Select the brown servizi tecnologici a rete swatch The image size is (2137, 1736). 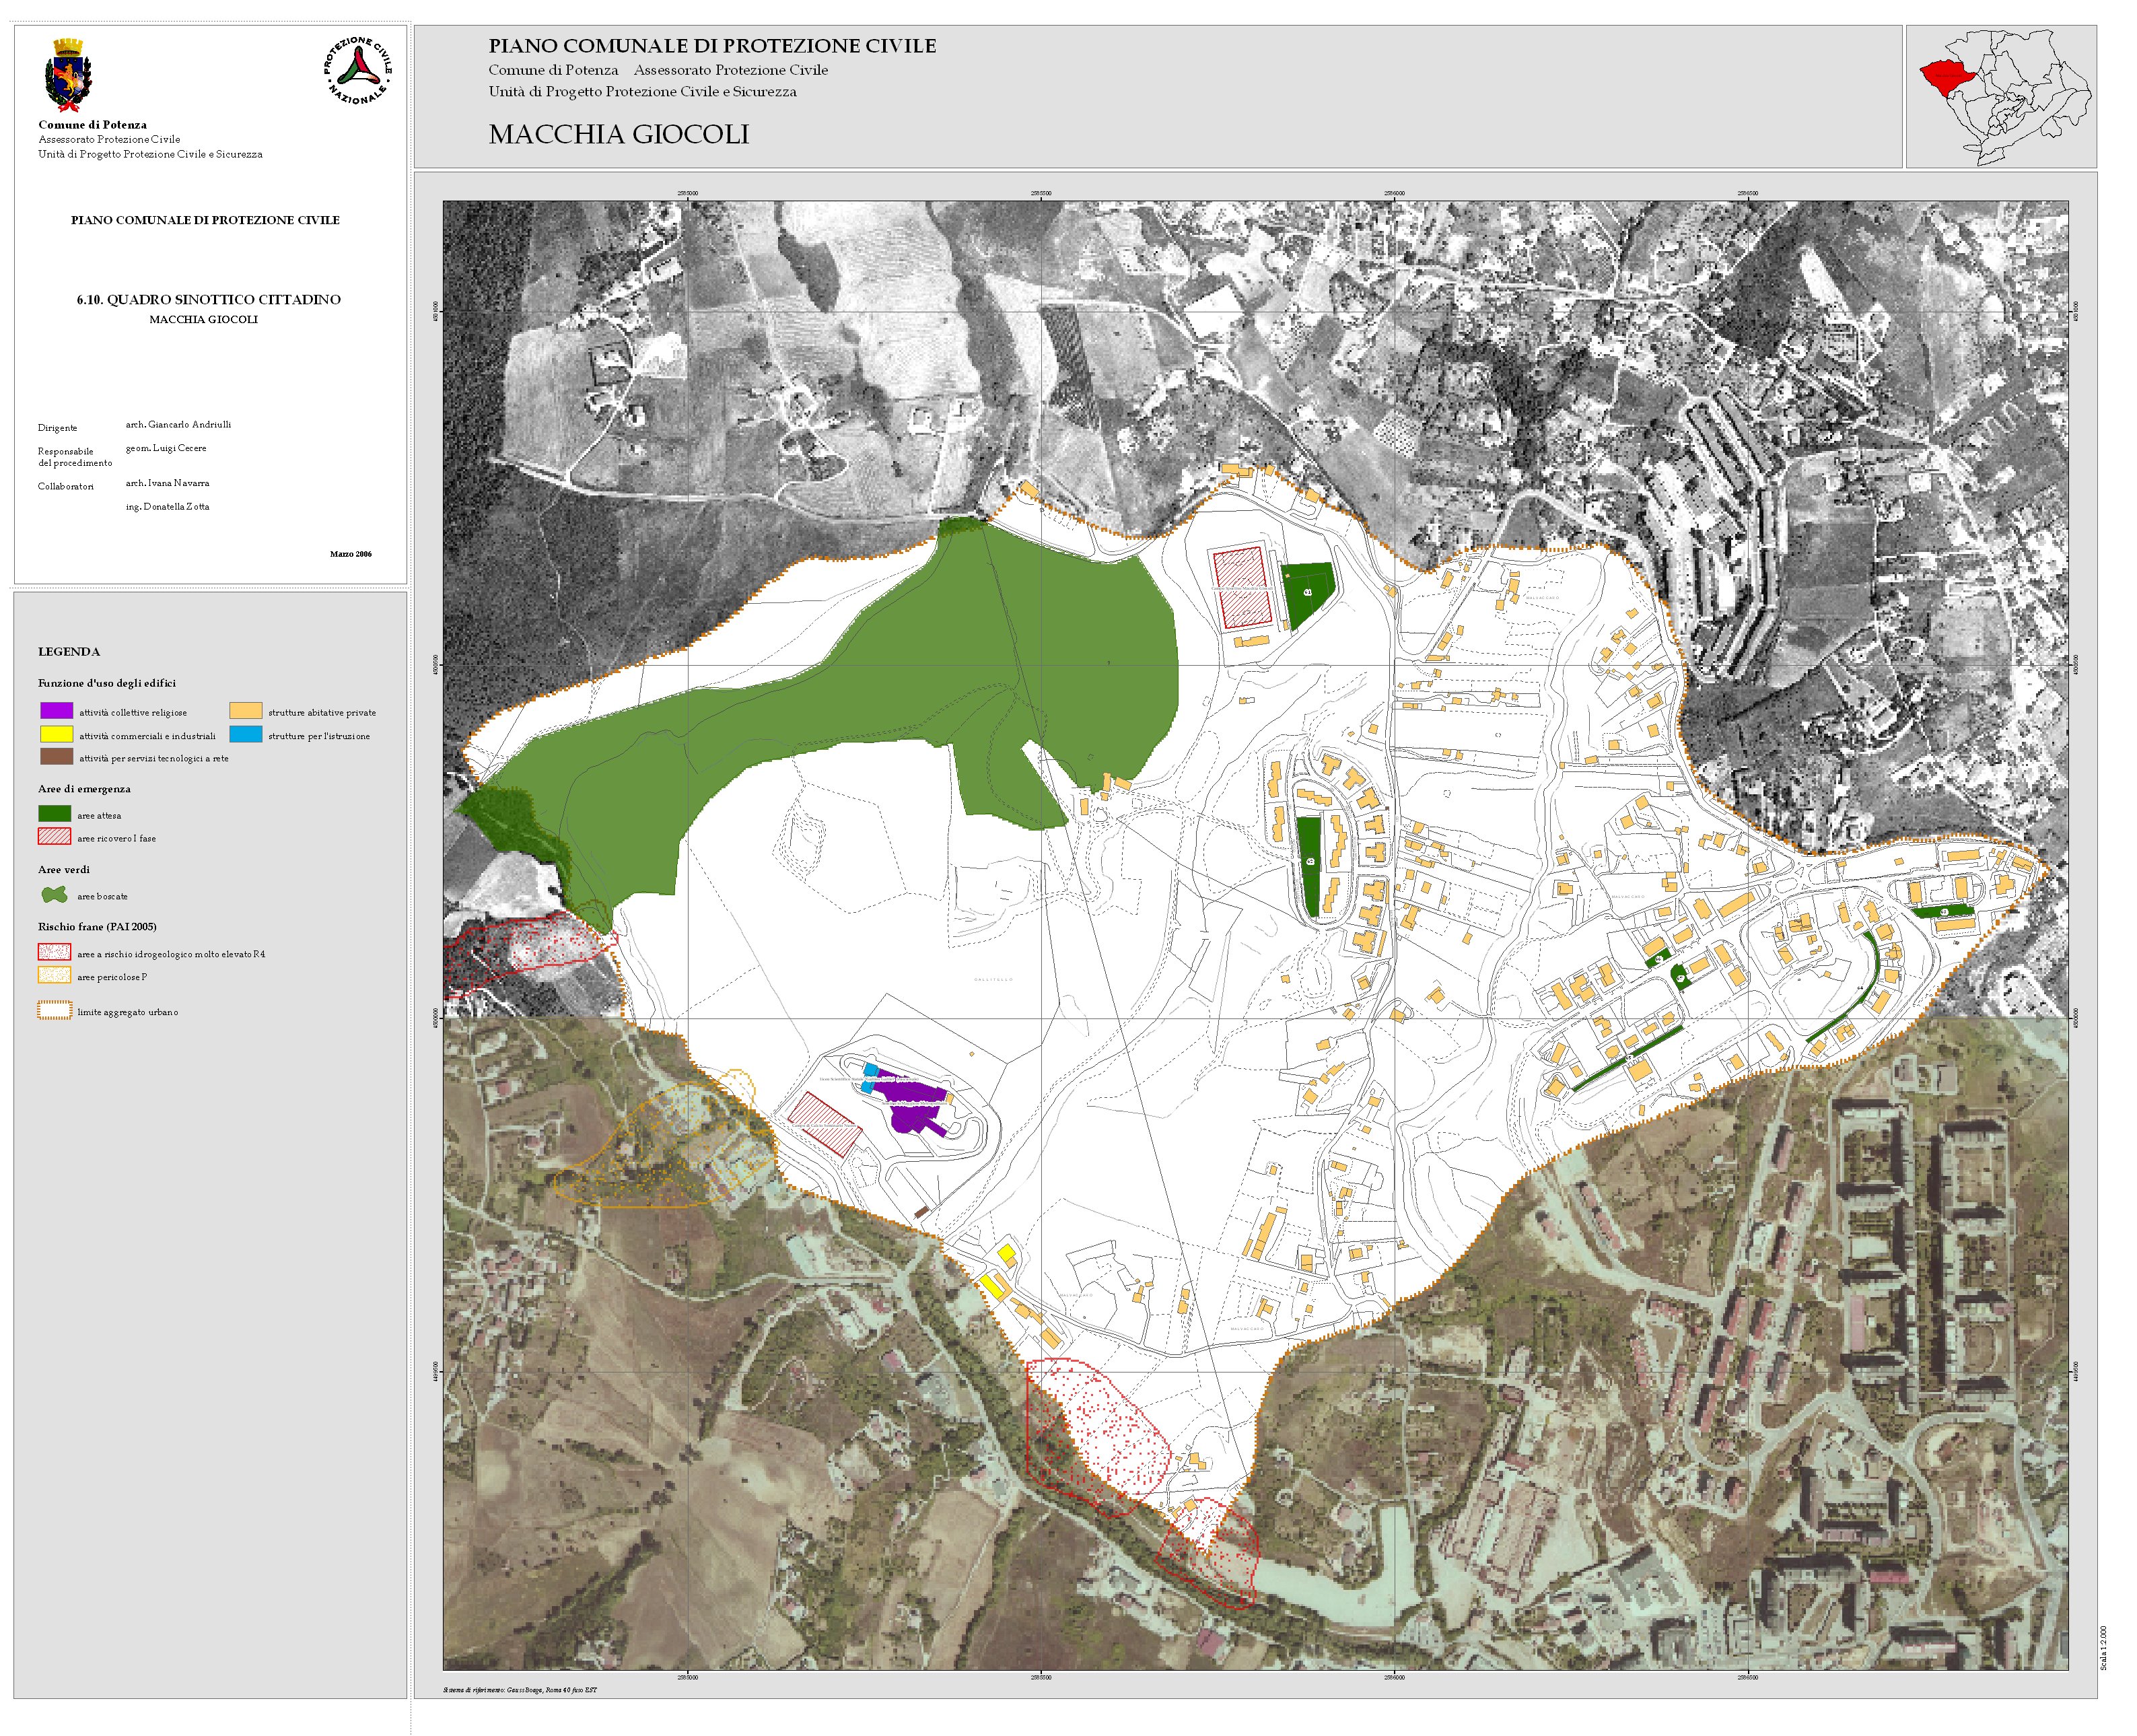tap(56, 757)
